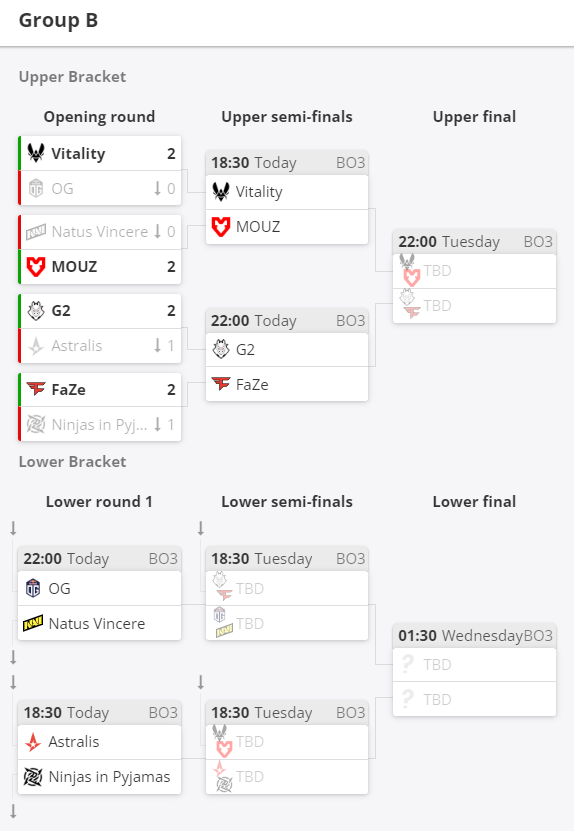This screenshot has height=831, width=574.
Task: Click the Ninjas in Pyjamas team name in lower round 1
Action: tap(109, 776)
